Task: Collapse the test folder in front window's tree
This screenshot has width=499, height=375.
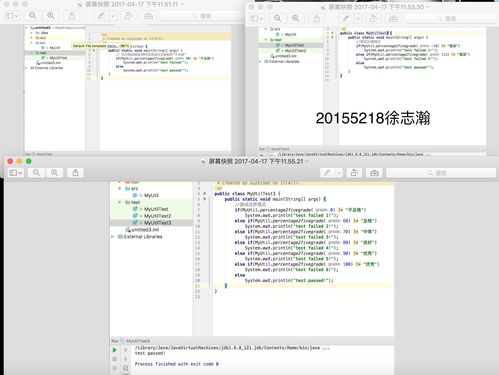Action: point(120,202)
